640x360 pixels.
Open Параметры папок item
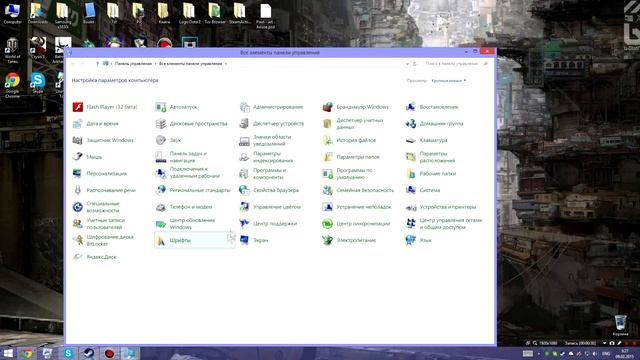(351, 157)
